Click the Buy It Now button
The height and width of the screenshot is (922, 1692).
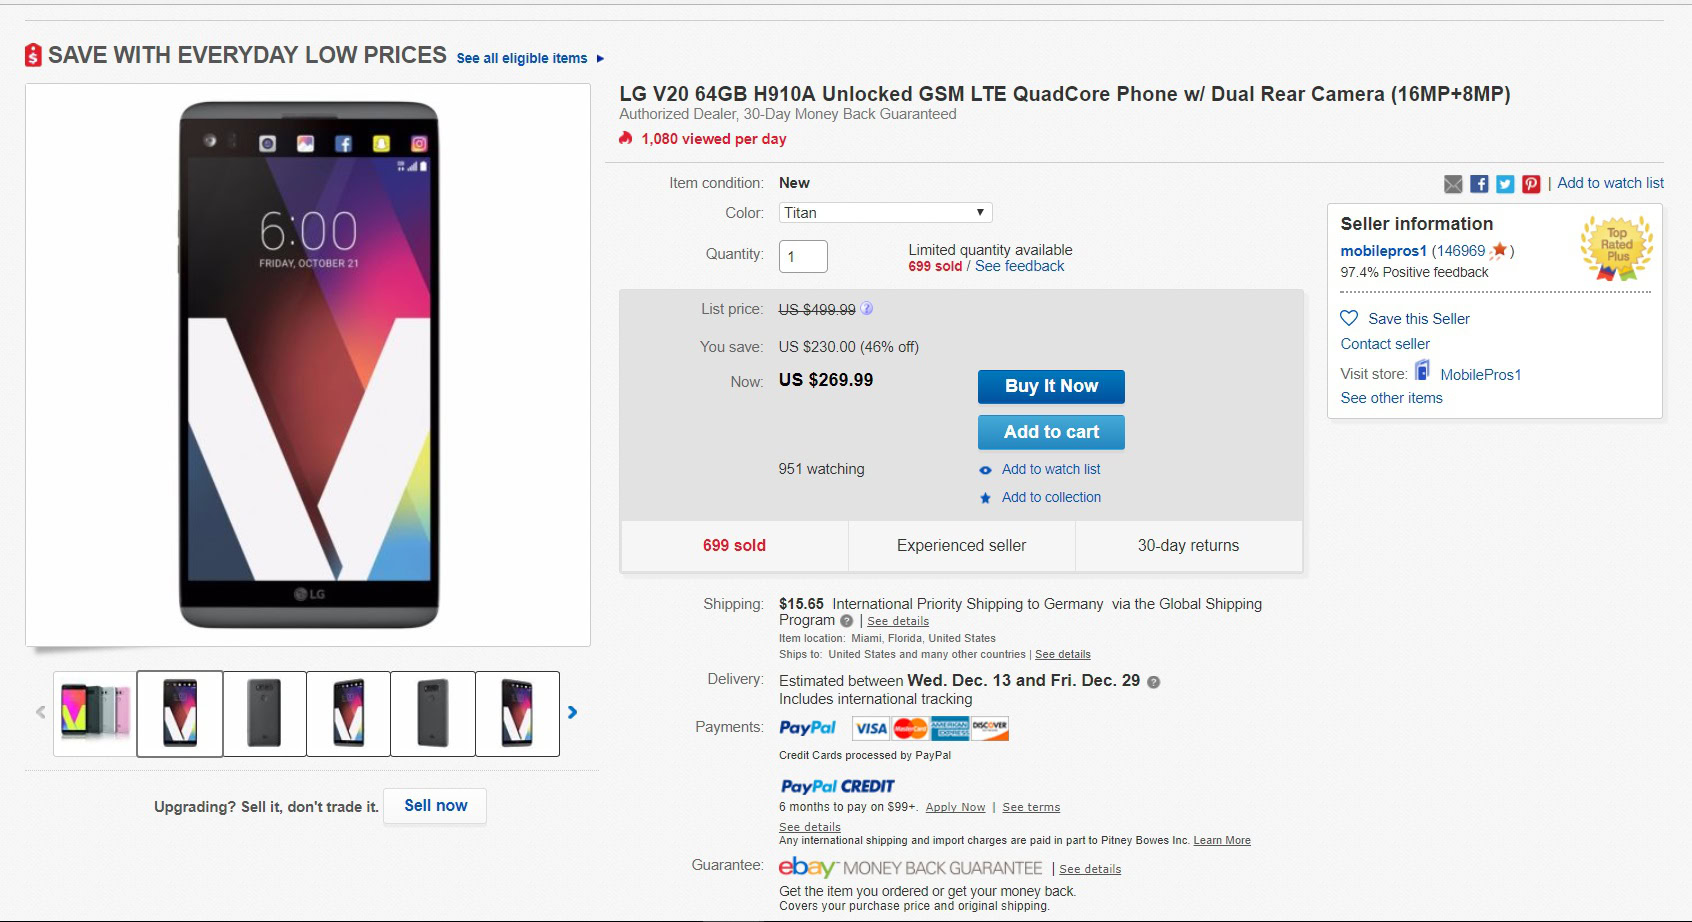point(1051,387)
